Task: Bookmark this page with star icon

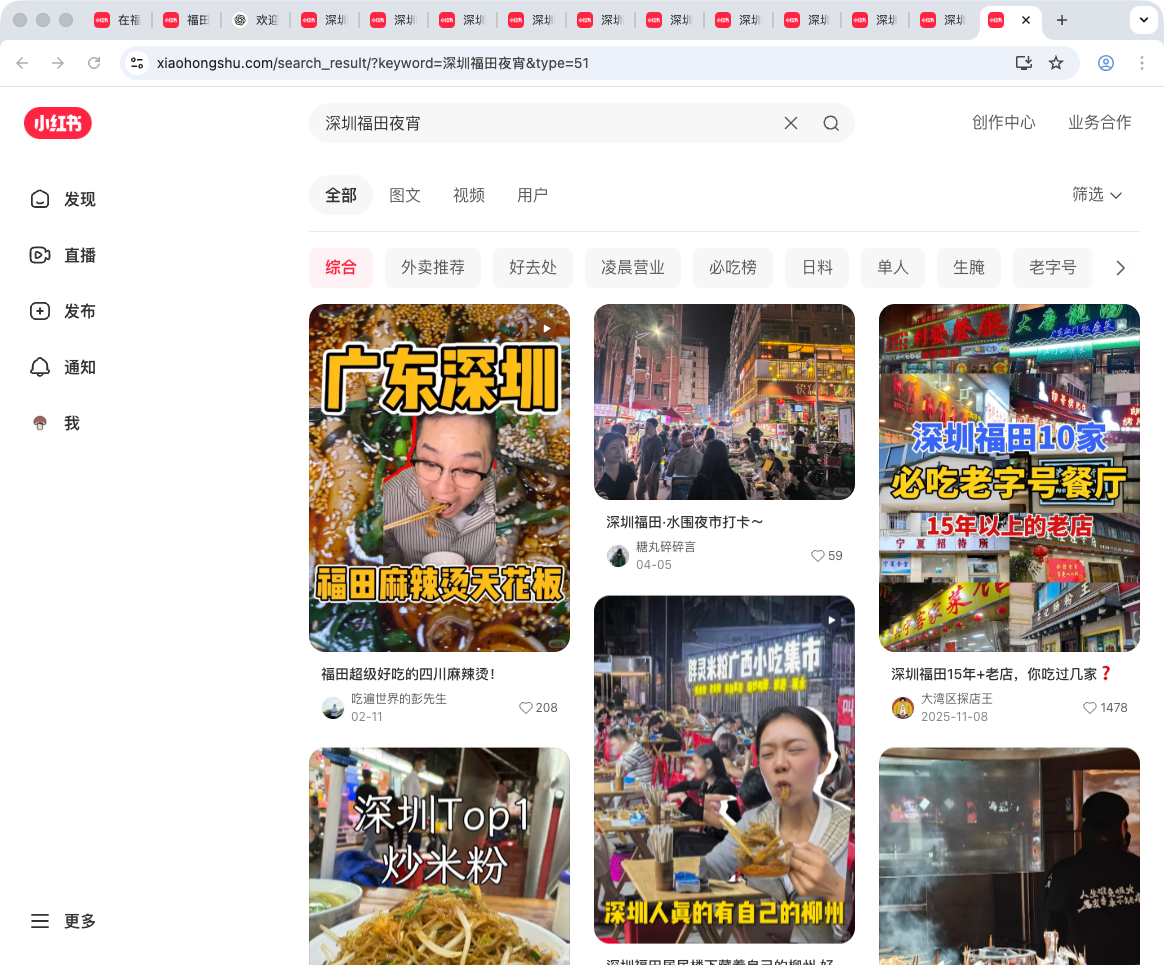Action: pos(1056,63)
